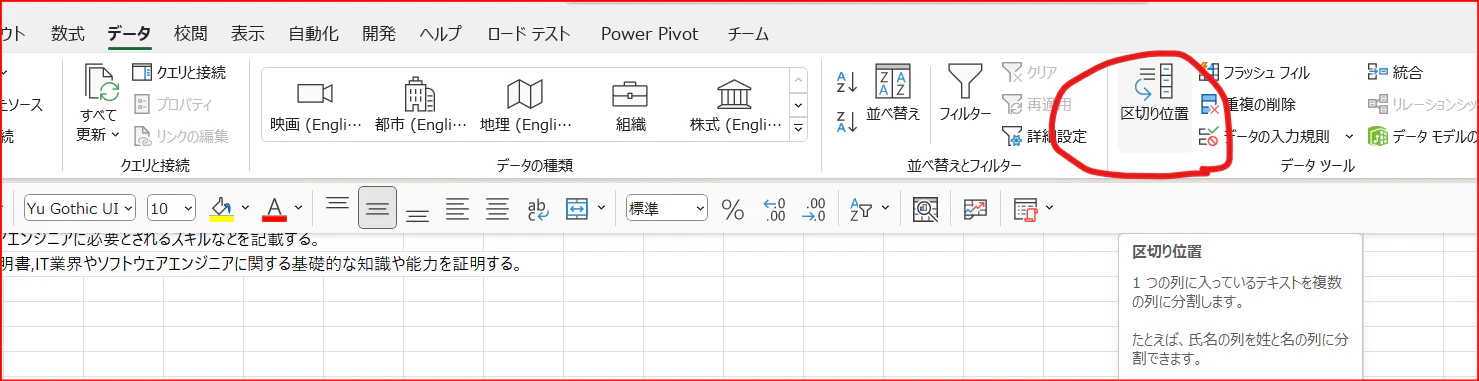Open merge cells dropdown arrow

601,208
